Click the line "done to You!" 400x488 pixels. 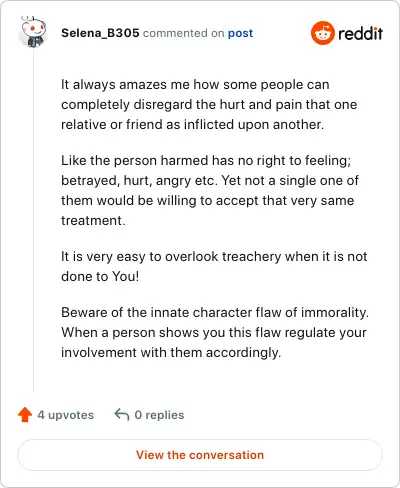(100, 276)
